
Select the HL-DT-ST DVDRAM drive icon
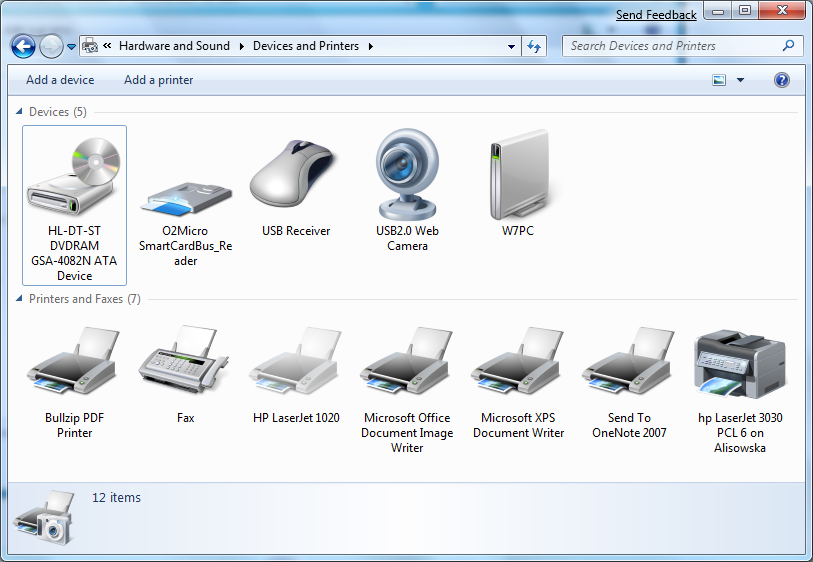tap(74, 176)
